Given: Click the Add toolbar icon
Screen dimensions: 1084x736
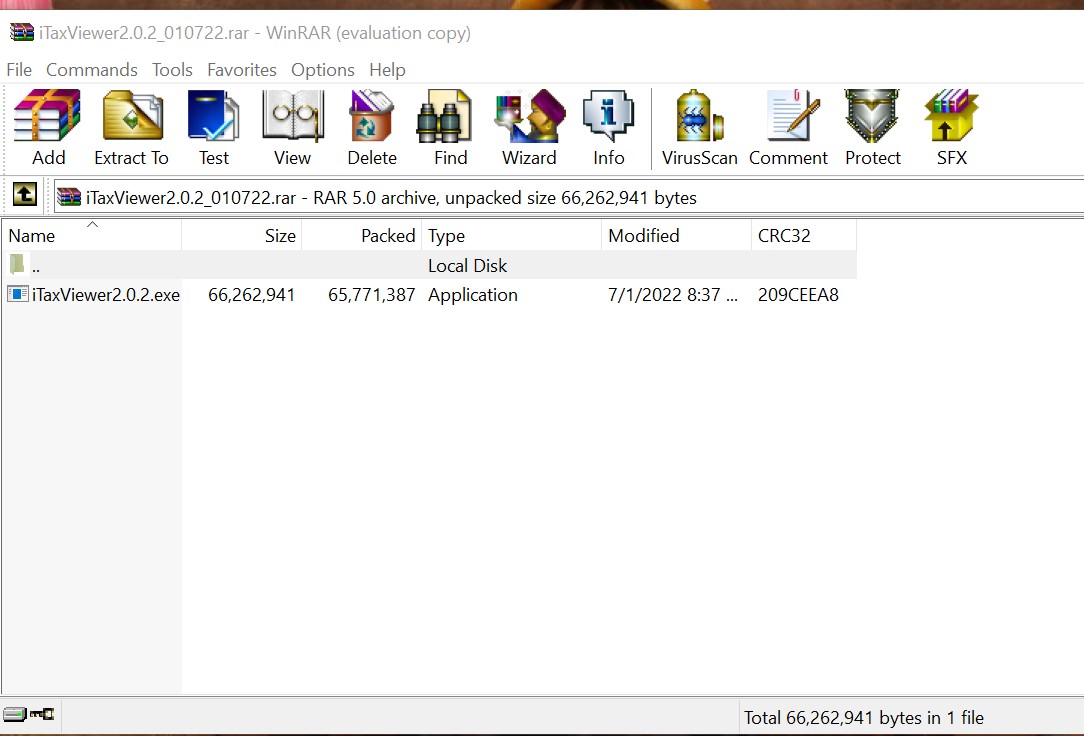Looking at the screenshot, I should (x=48, y=116).
